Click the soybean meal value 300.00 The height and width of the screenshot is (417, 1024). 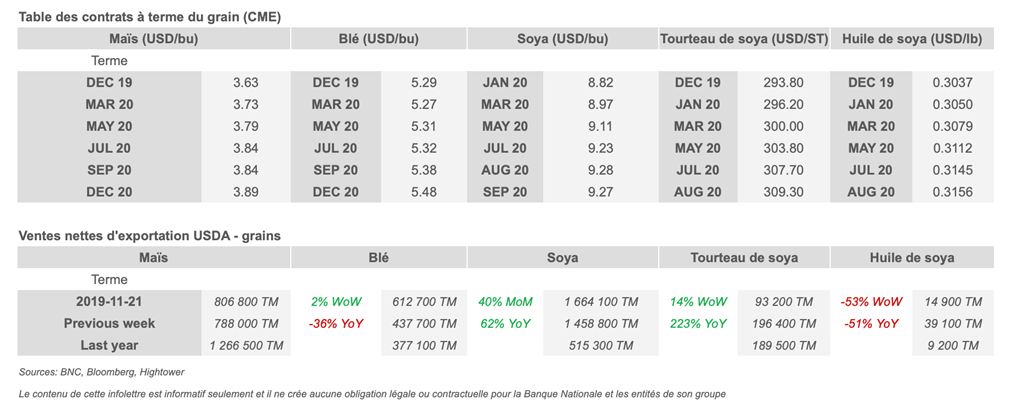[x=783, y=127]
